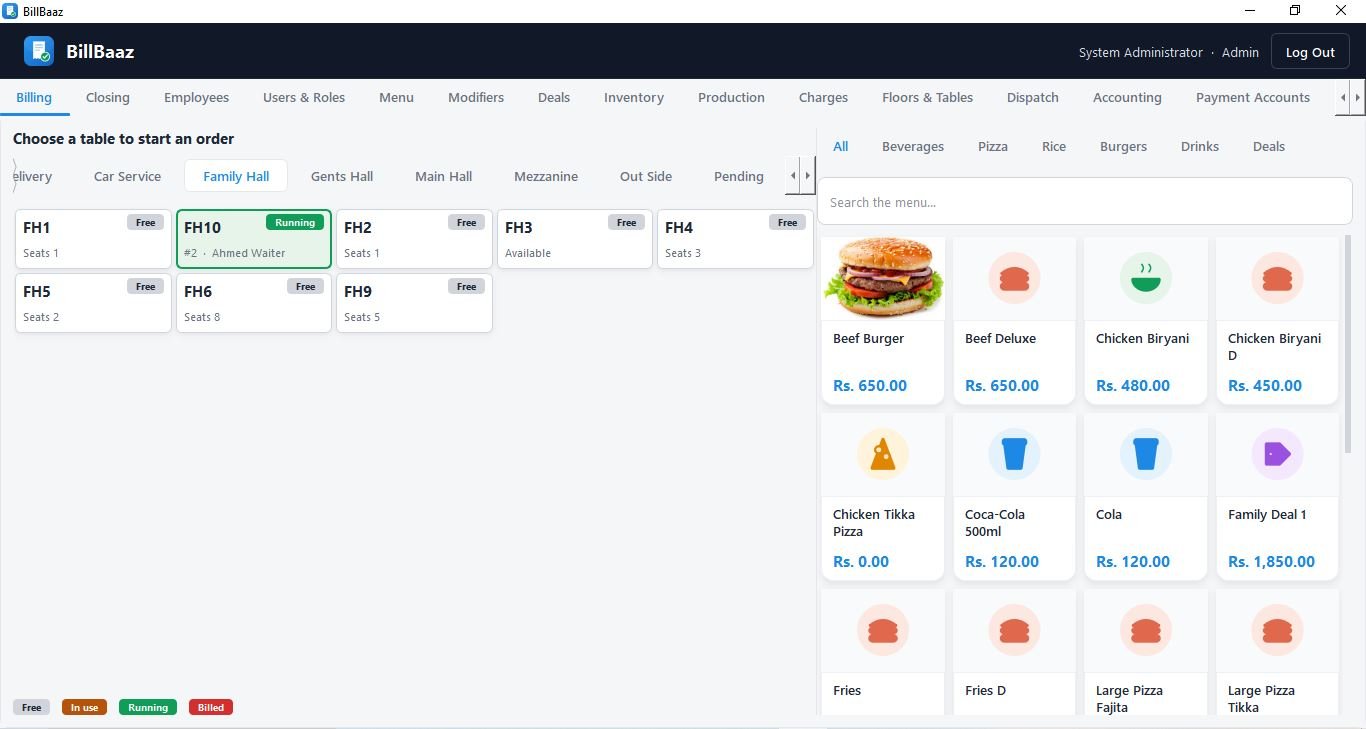Open the Payment Accounts tab
The width and height of the screenshot is (1366, 729).
pyautogui.click(x=1253, y=97)
